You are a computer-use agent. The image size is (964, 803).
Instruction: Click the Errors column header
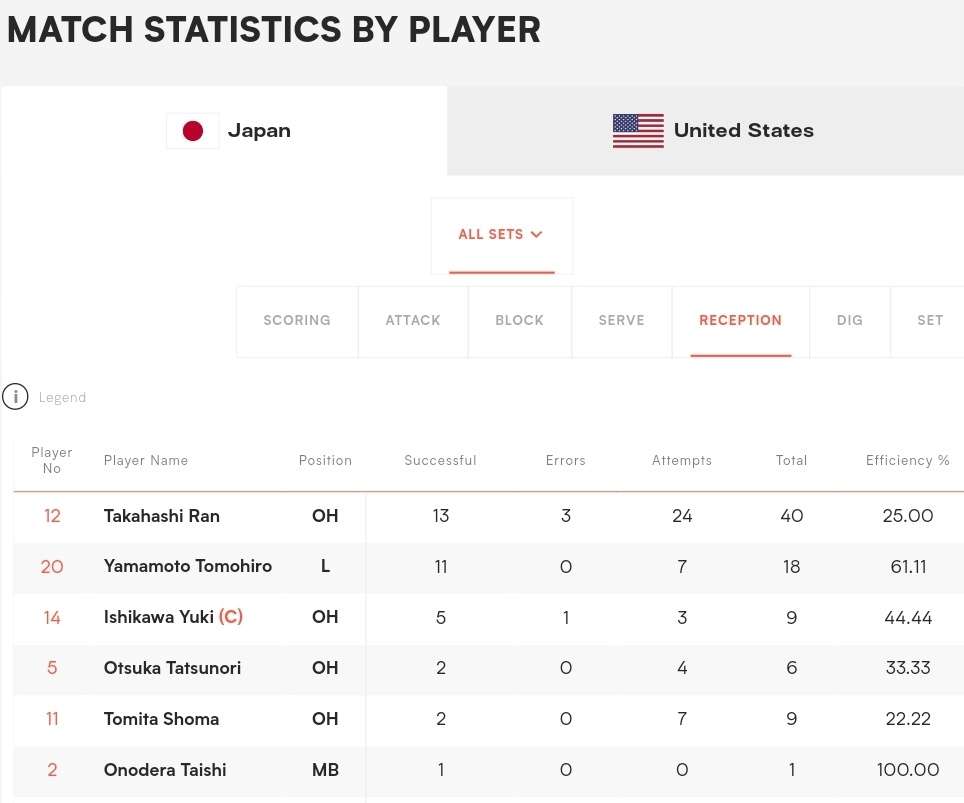tap(566, 461)
